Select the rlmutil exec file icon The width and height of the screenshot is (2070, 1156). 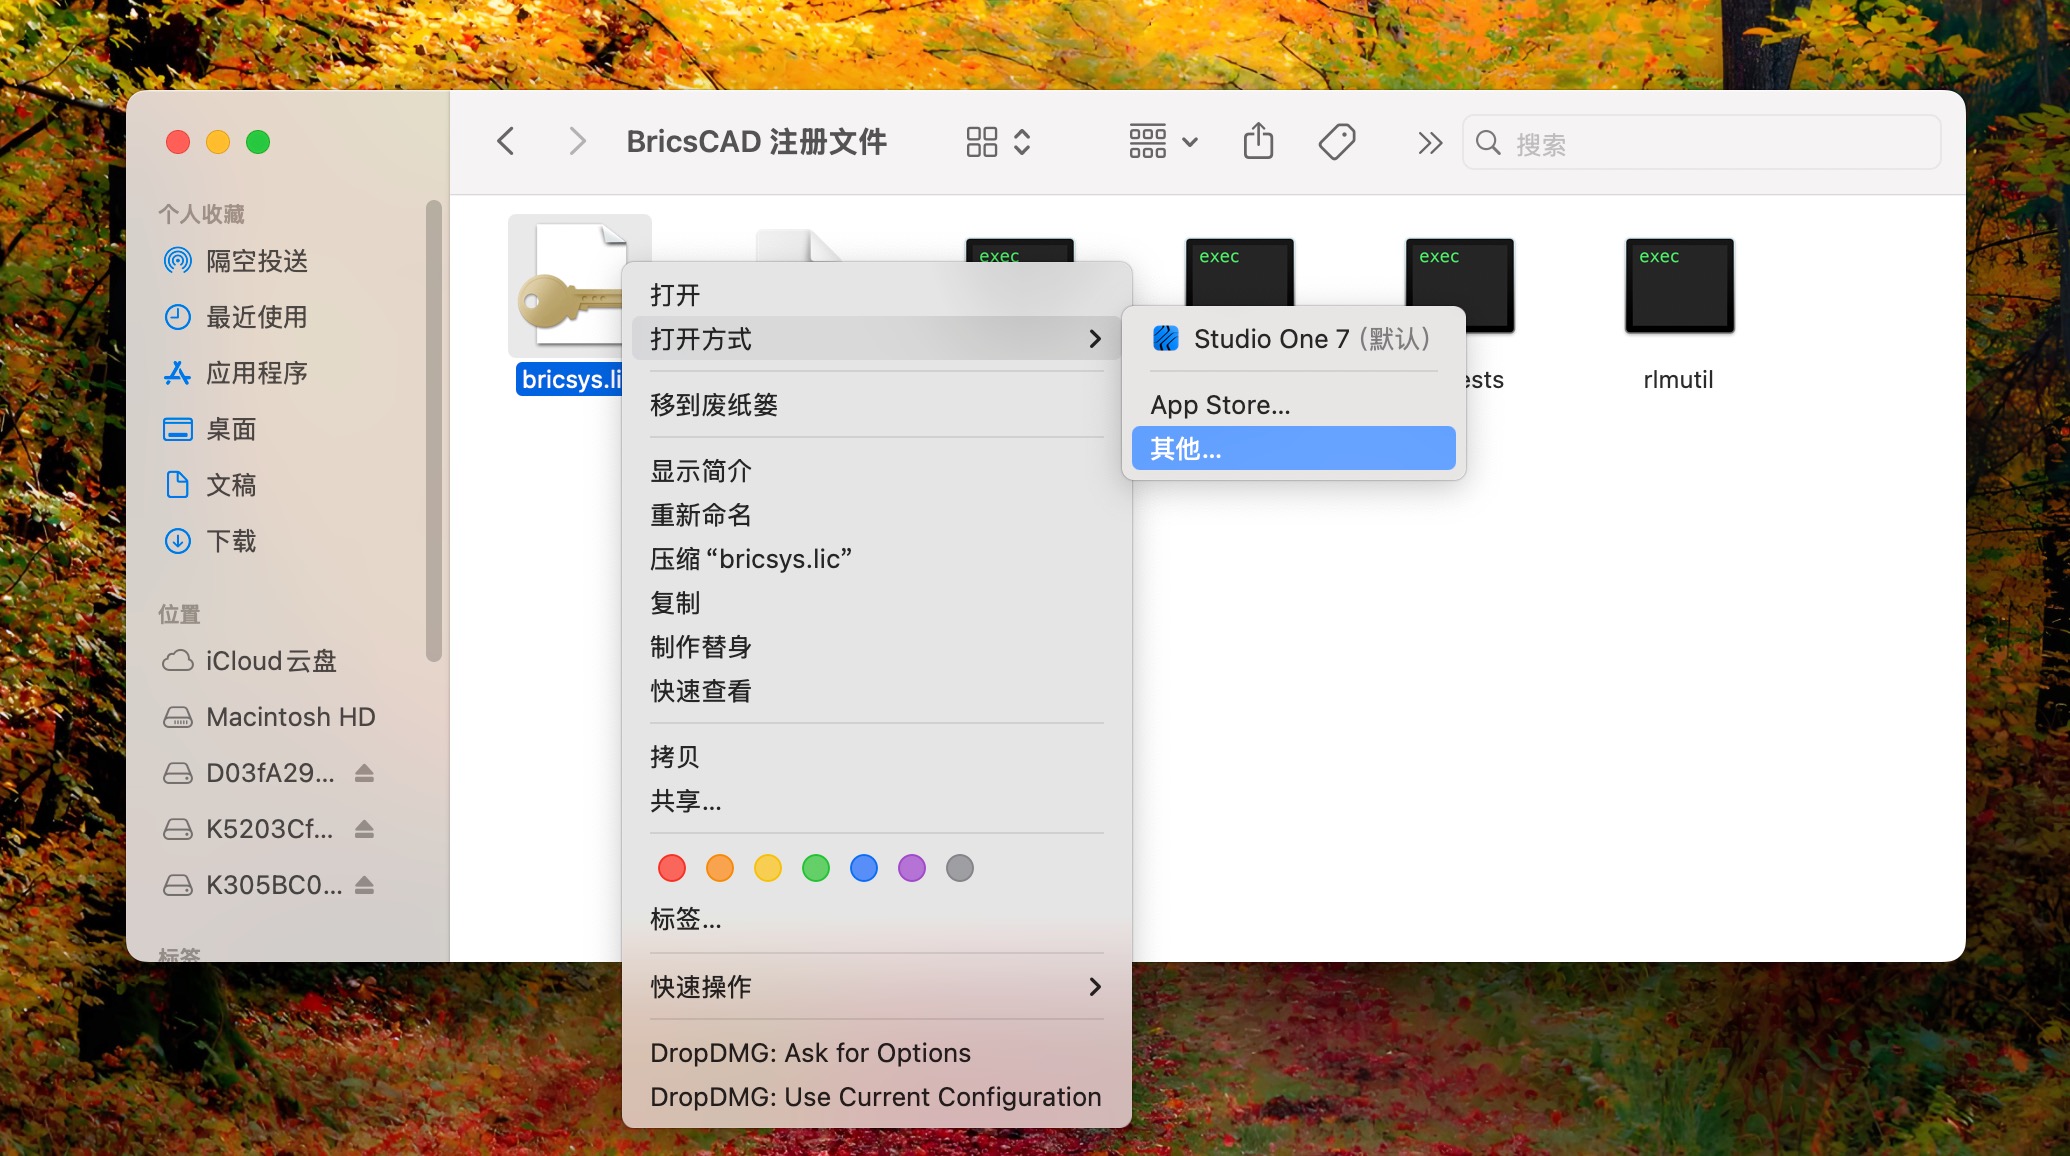(1678, 286)
